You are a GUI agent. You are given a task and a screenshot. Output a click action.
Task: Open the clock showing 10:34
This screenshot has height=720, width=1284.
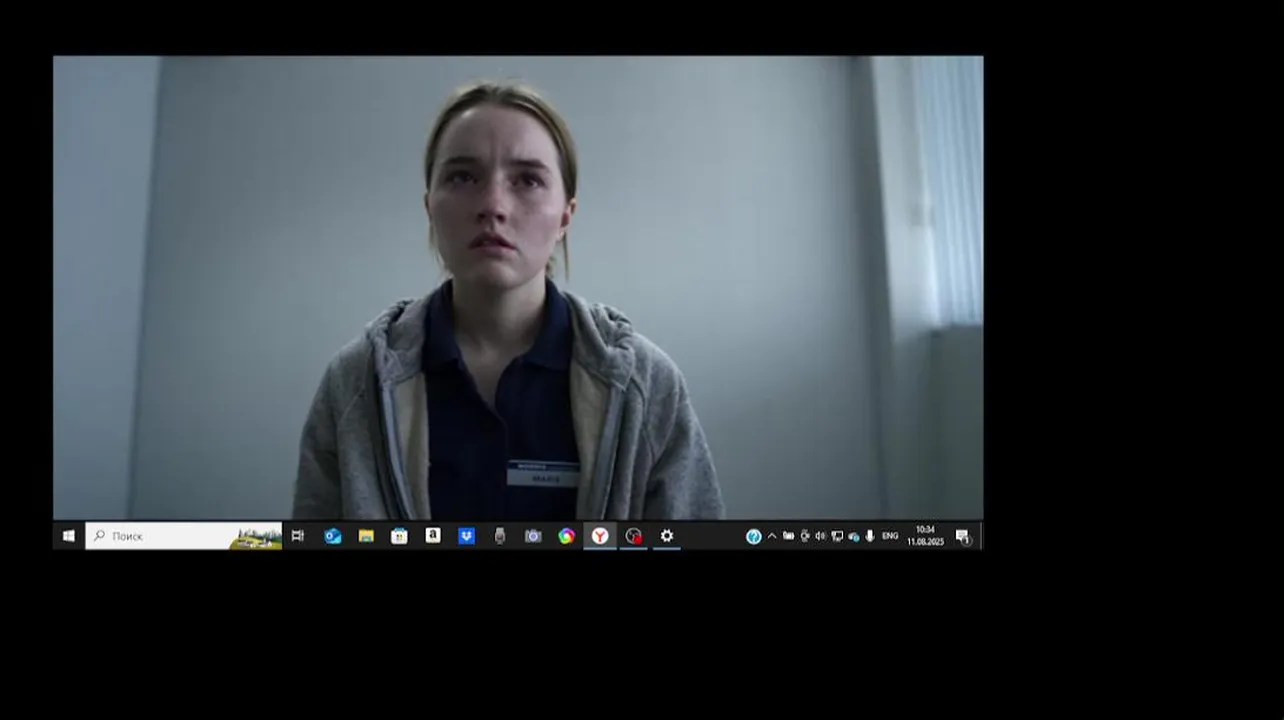point(926,536)
